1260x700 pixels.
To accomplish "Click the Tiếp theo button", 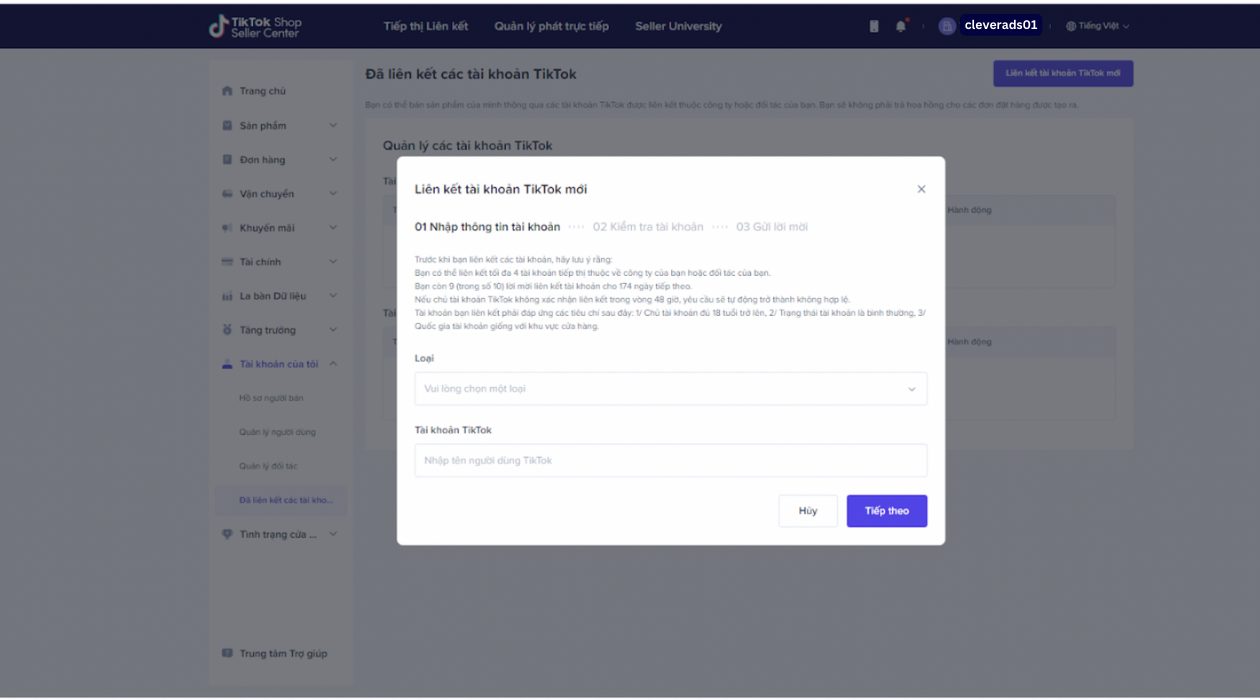I will [887, 511].
